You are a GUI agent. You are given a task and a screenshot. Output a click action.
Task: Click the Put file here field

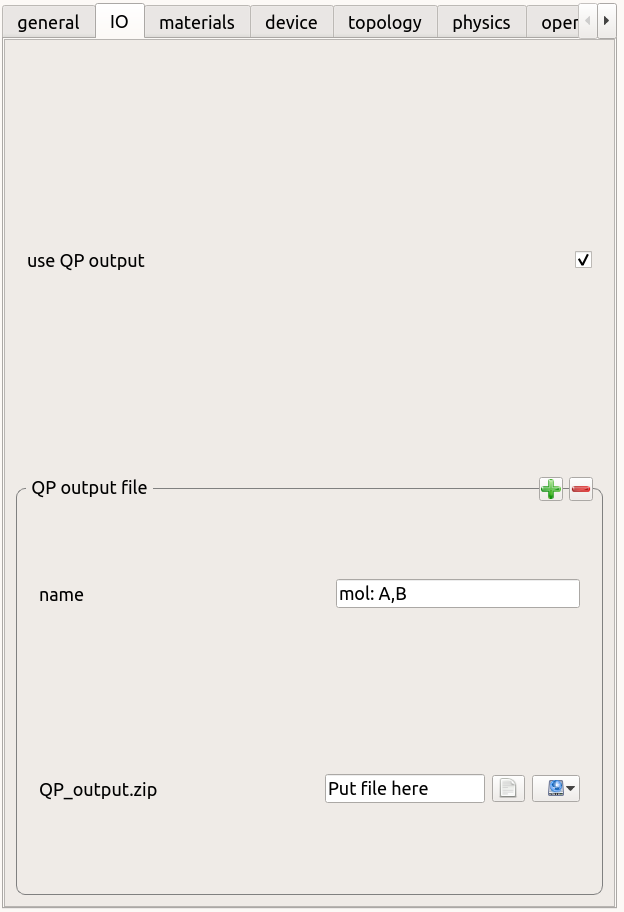(x=405, y=789)
